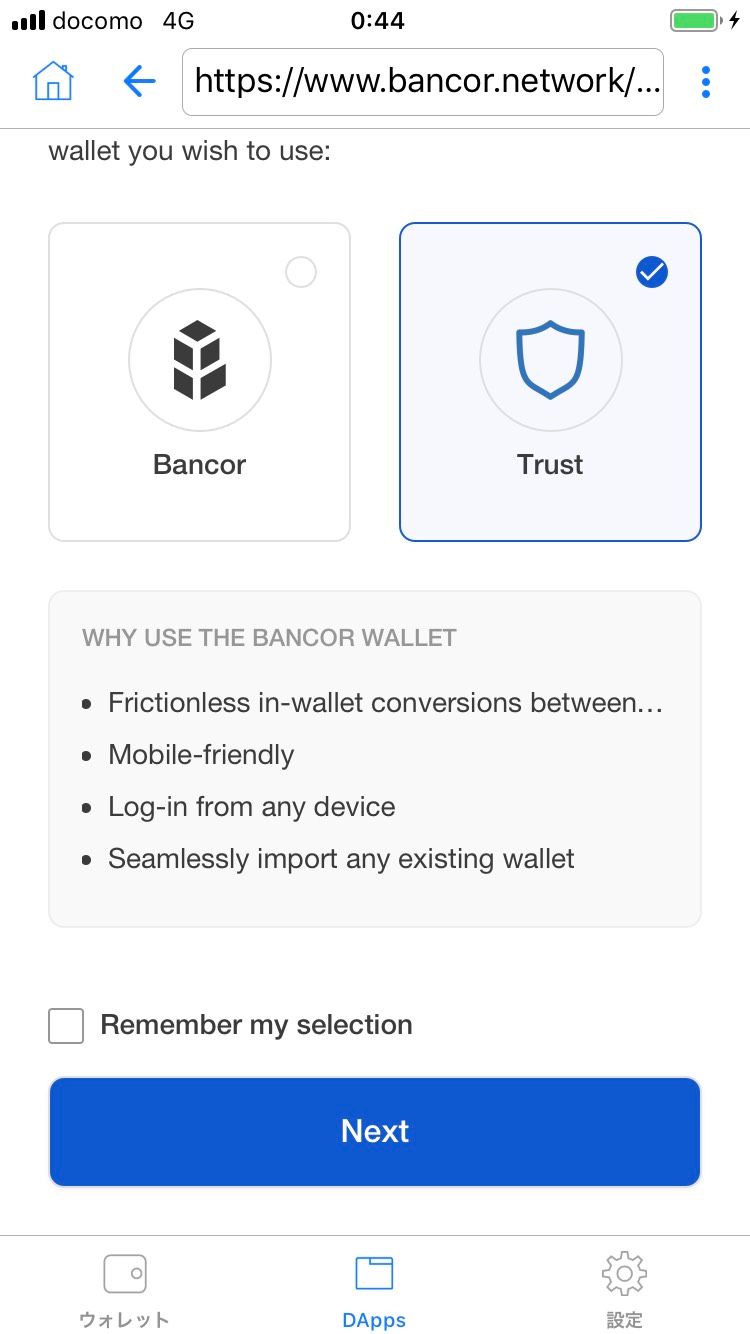This screenshot has width=750, height=1334.
Task: Open the 設定 gear icon
Action: point(624,1275)
